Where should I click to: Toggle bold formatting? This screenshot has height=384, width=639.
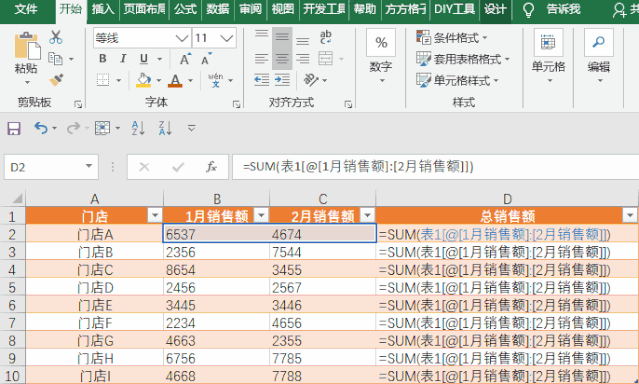(103, 59)
